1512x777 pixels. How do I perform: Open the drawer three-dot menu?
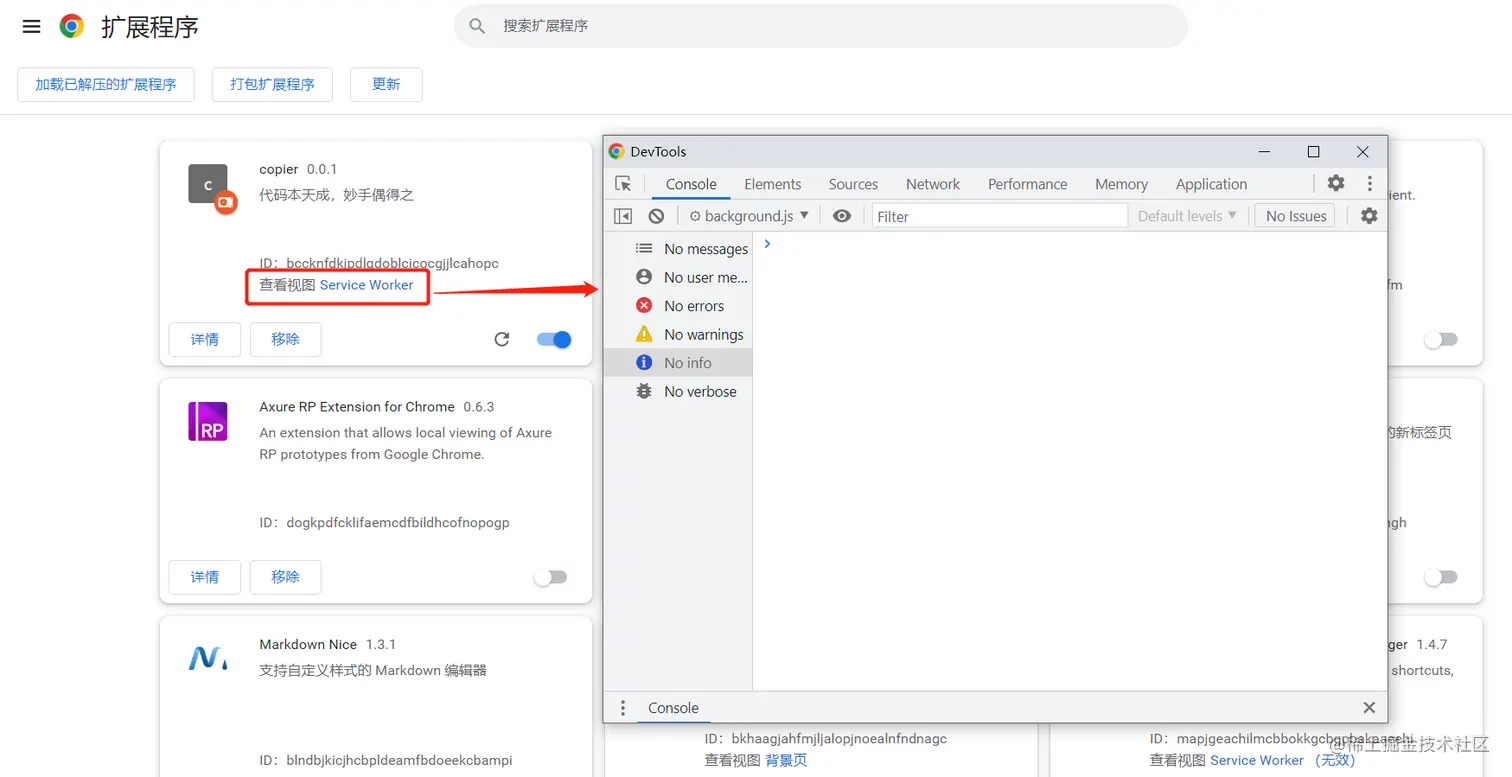coord(622,708)
